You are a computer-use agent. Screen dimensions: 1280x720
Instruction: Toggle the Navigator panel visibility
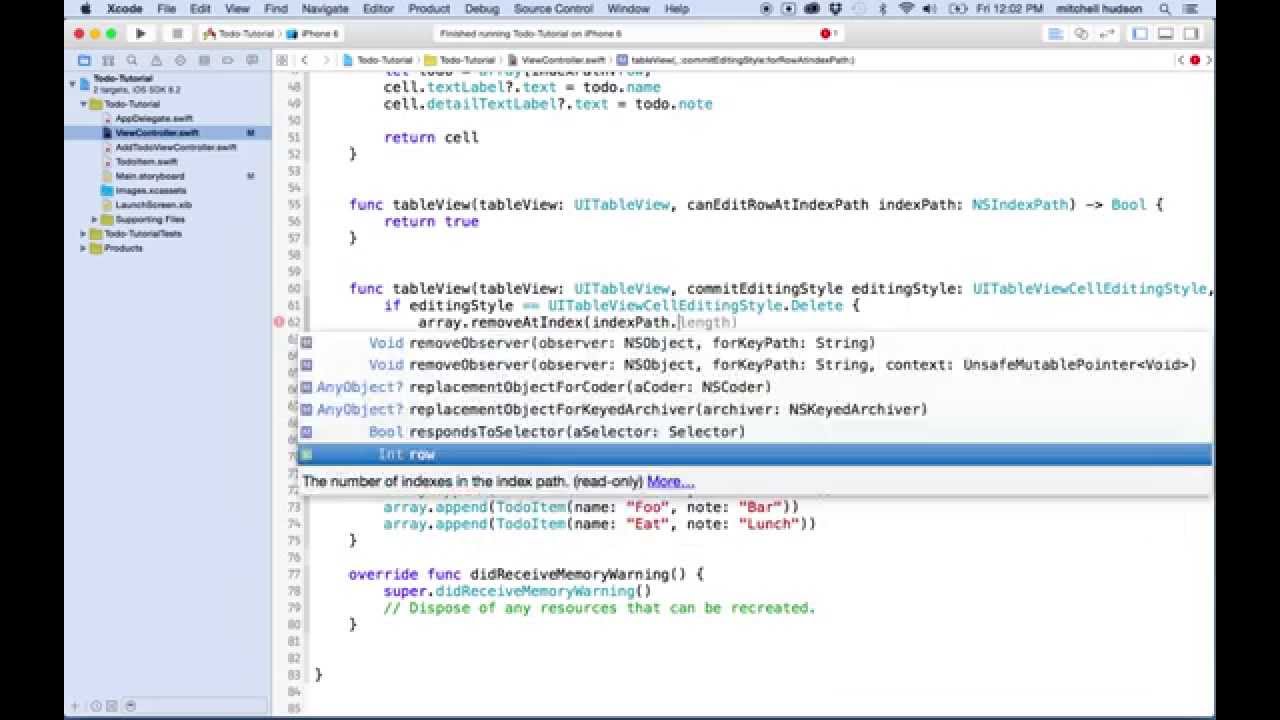(1140, 33)
